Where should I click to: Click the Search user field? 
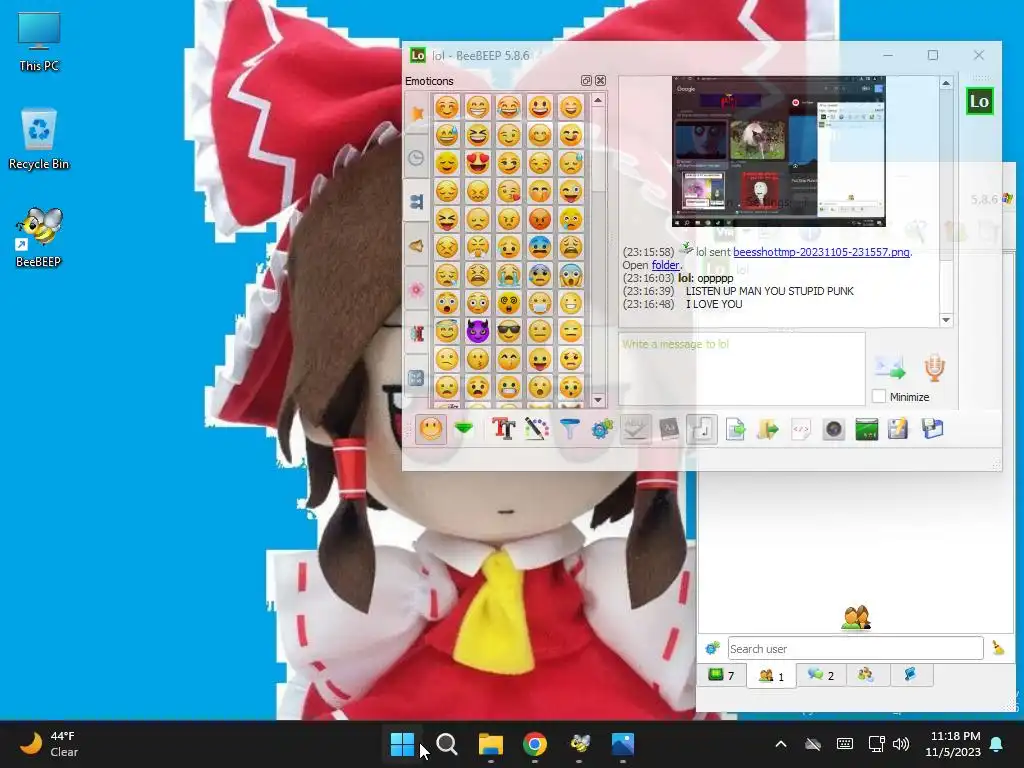[x=856, y=648]
